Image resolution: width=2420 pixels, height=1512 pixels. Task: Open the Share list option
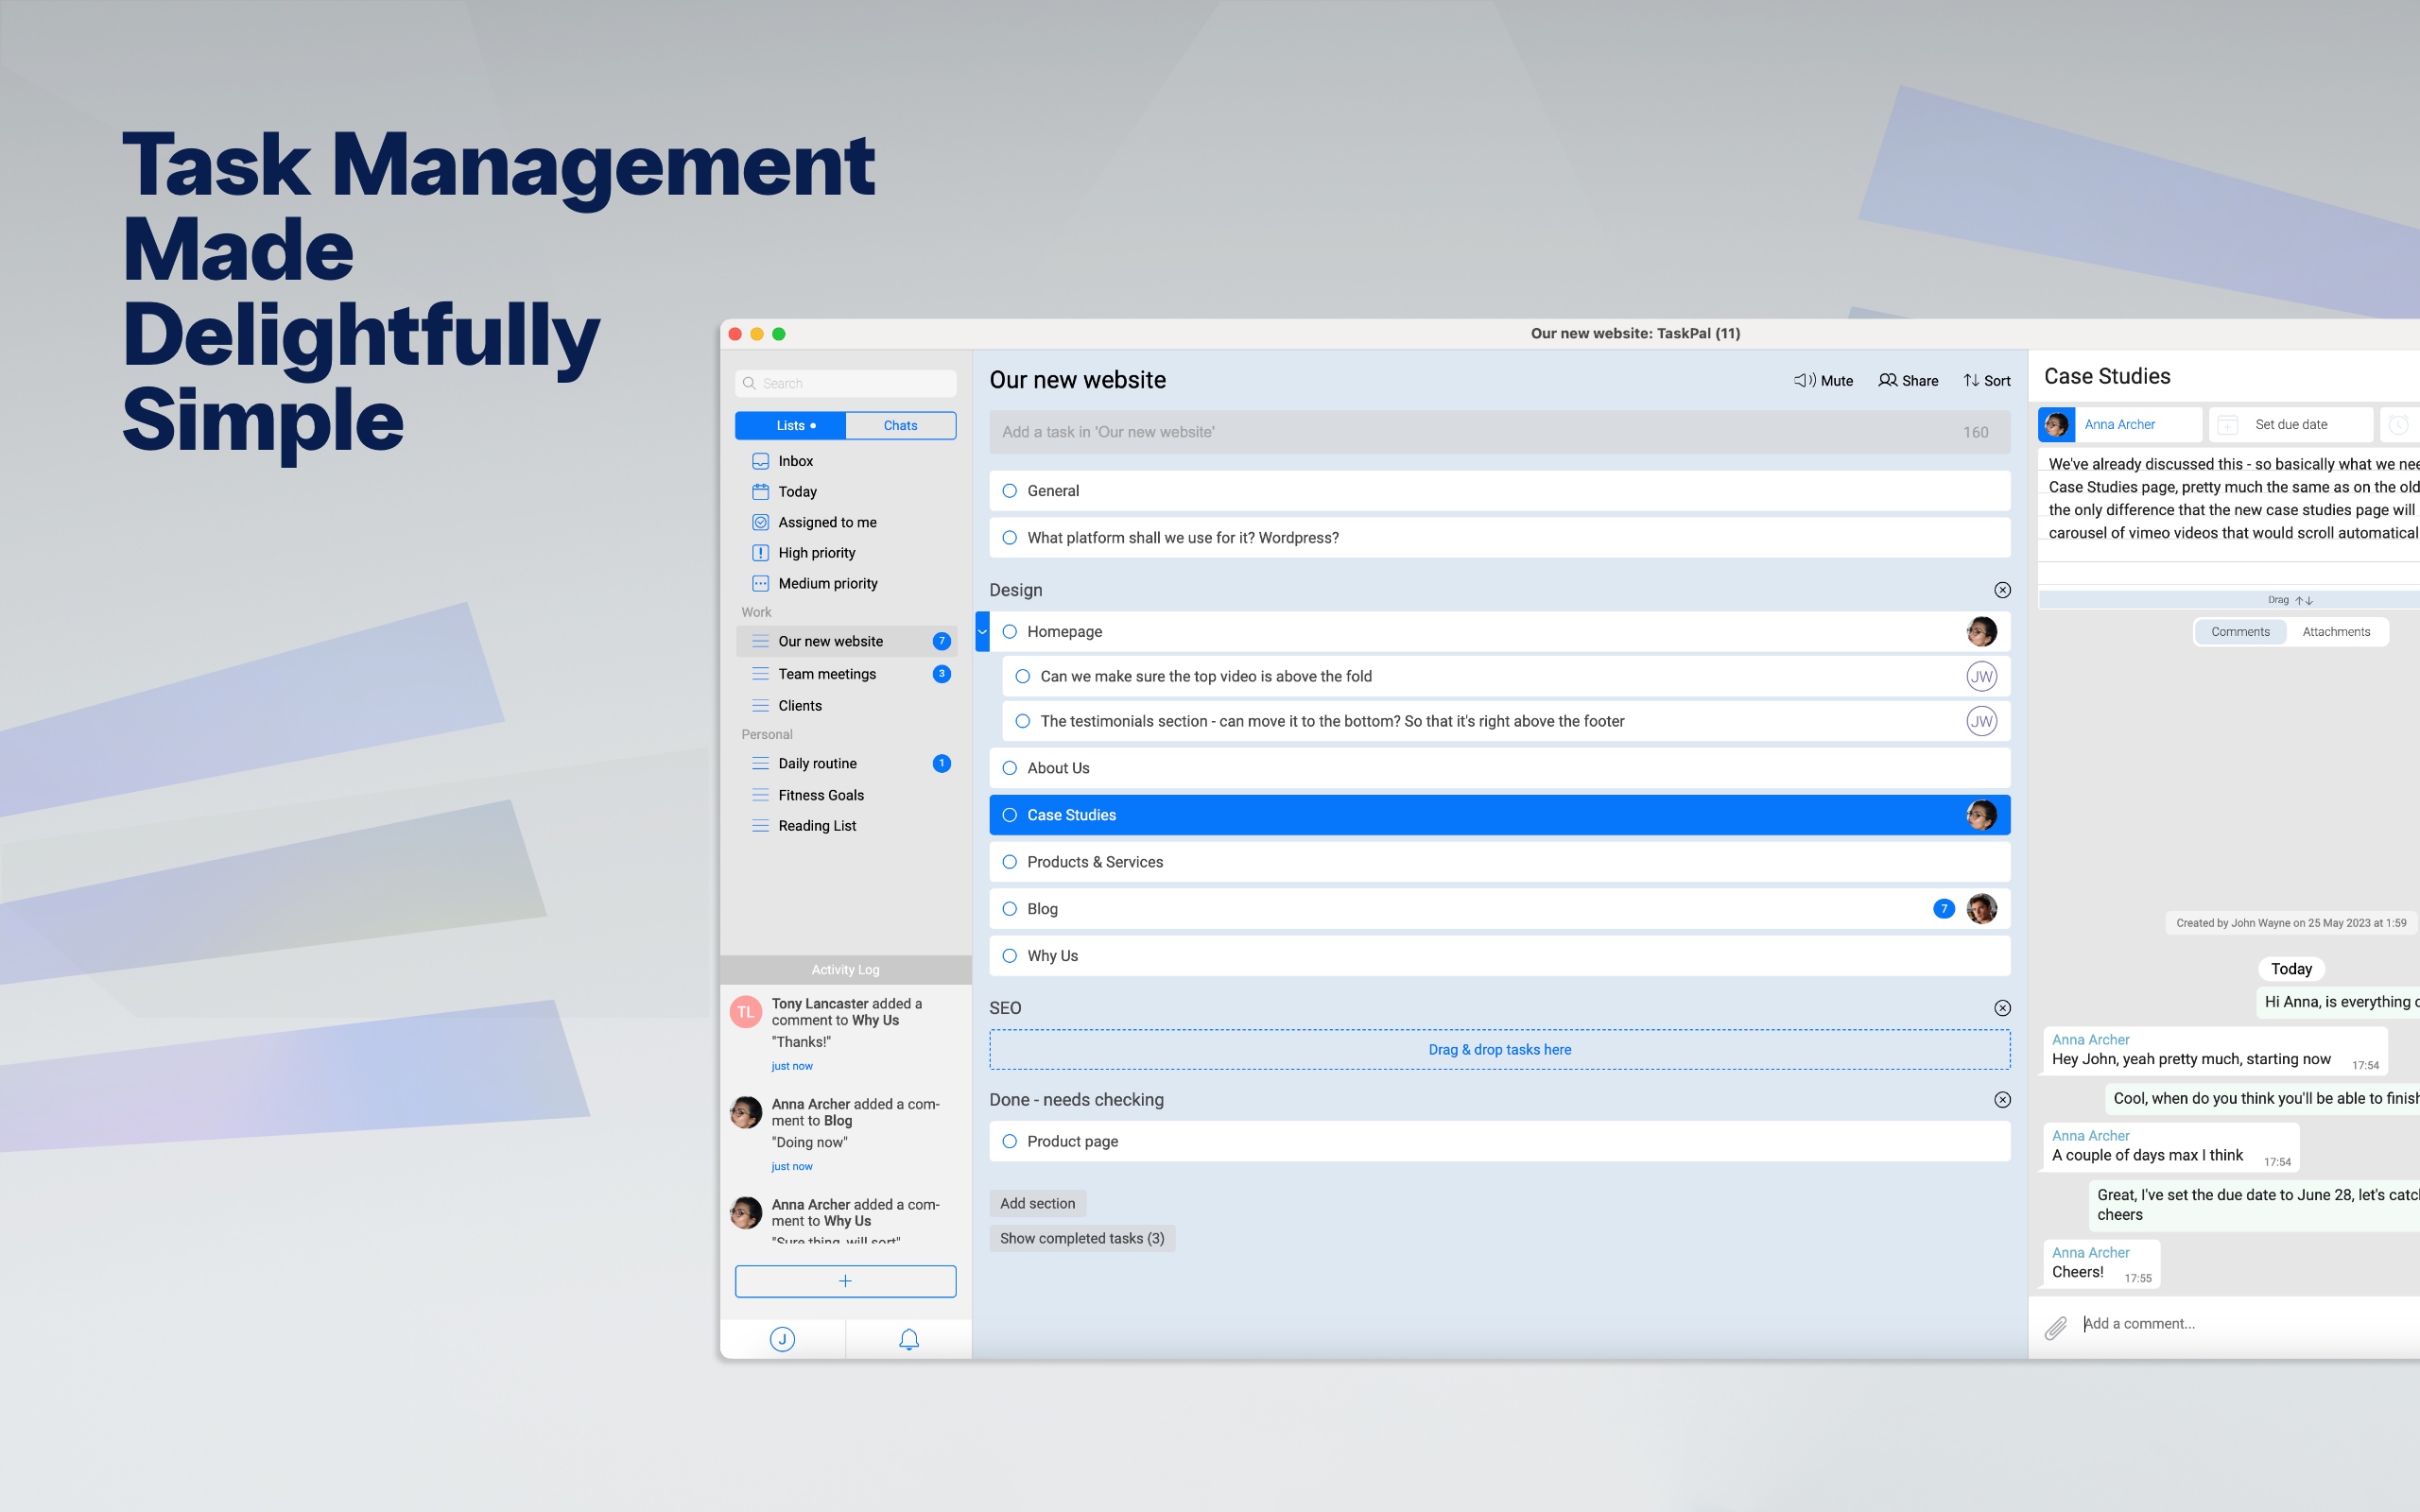coord(1907,380)
